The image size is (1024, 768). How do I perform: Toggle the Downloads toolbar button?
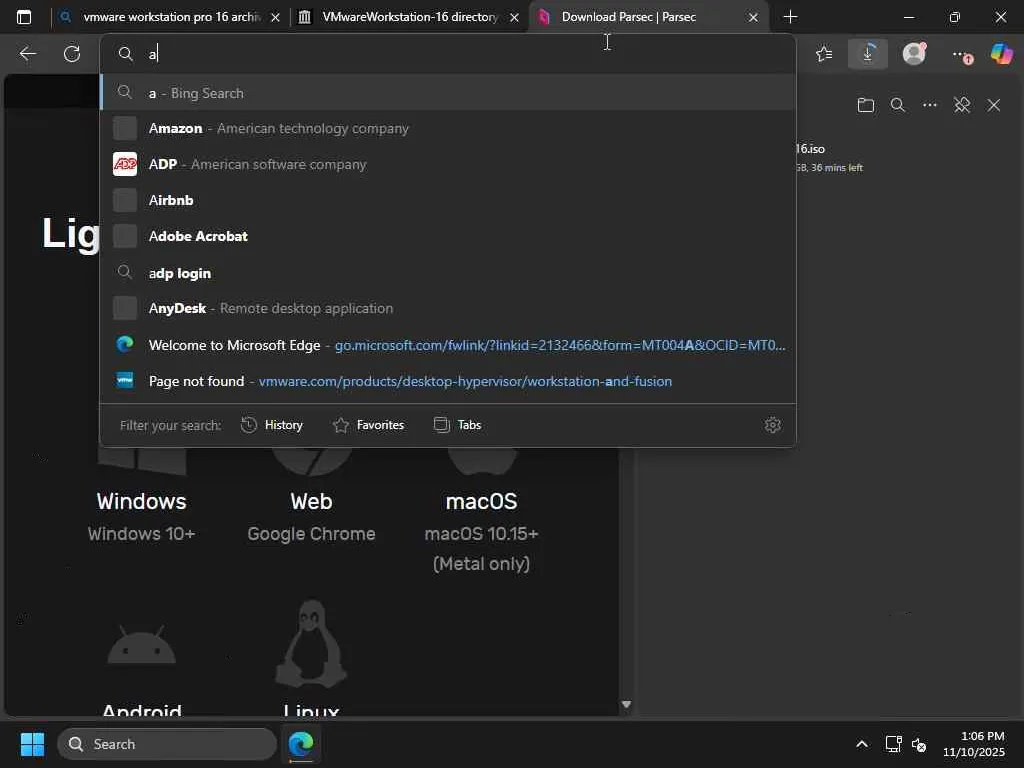pyautogui.click(x=868, y=54)
